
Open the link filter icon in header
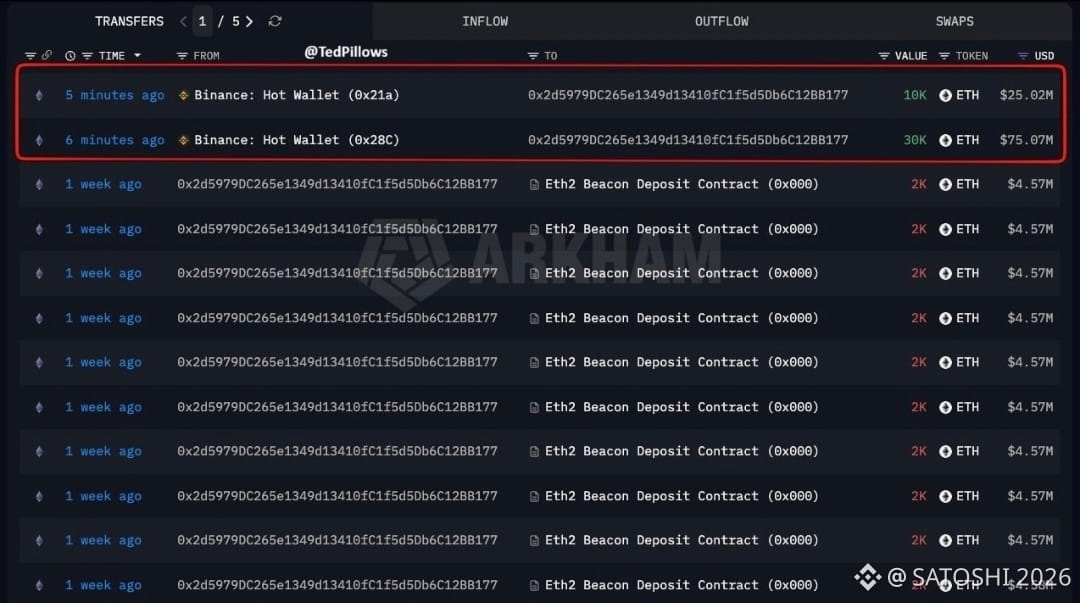tap(47, 55)
